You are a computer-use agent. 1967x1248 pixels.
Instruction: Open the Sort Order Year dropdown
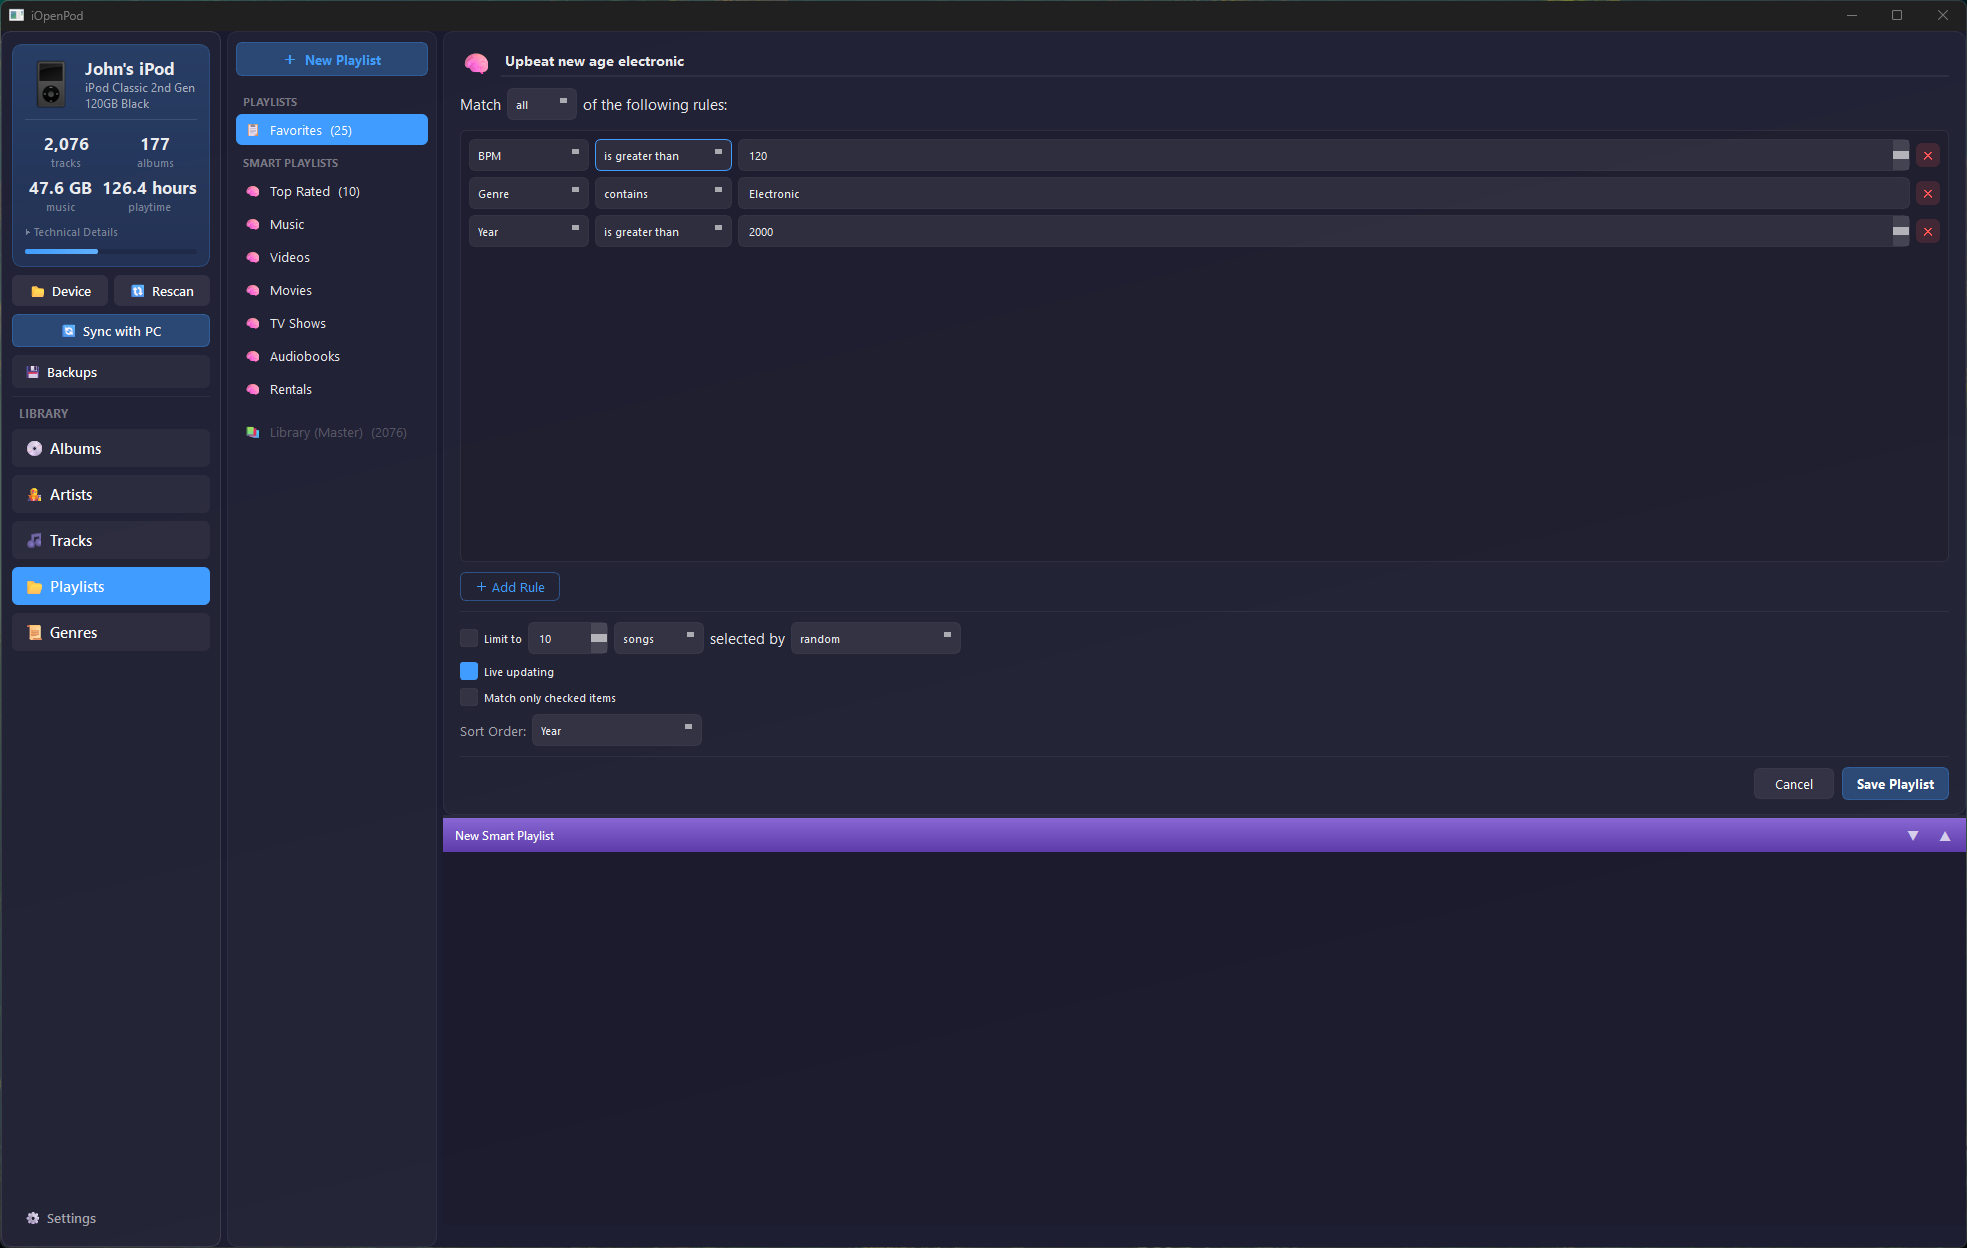(616, 731)
